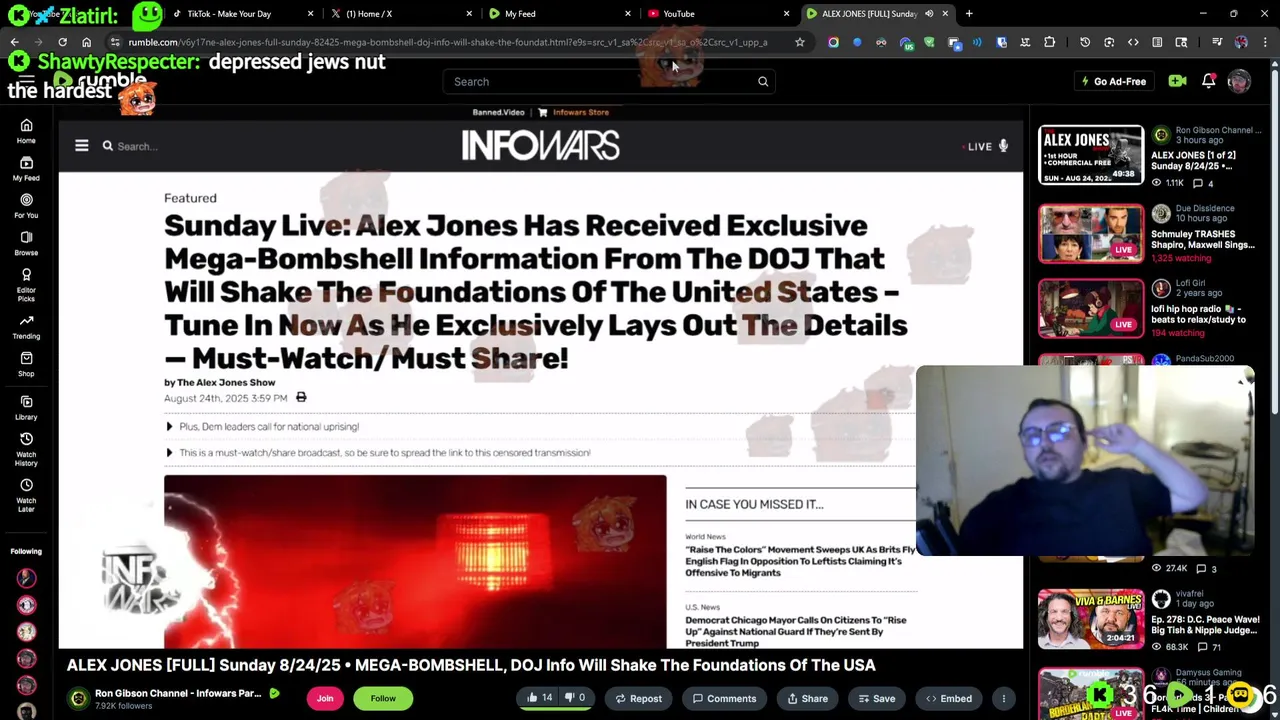This screenshot has height=720, width=1280.
Task: Open Schmuley TRASHES Shapiro live video
Action: 1091,234
